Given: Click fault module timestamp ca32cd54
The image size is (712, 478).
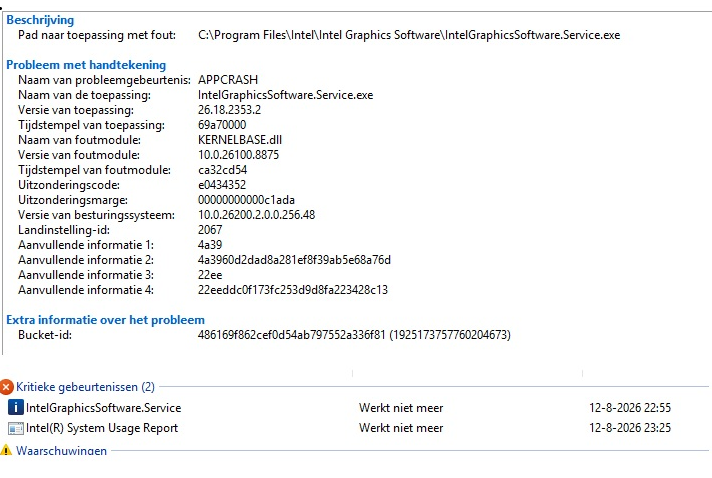Looking at the screenshot, I should [x=222, y=170].
